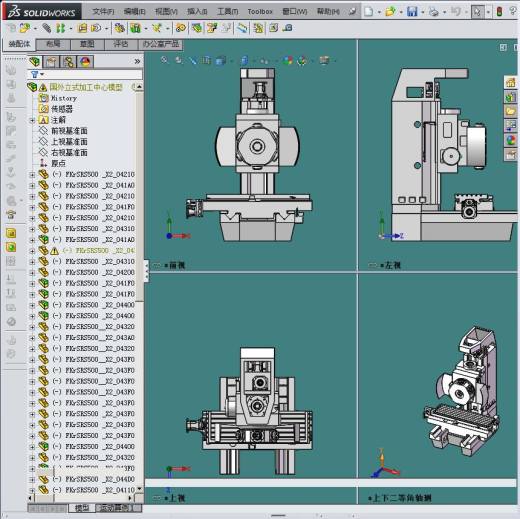
Task: Click the Section View icon
Action: (207, 60)
